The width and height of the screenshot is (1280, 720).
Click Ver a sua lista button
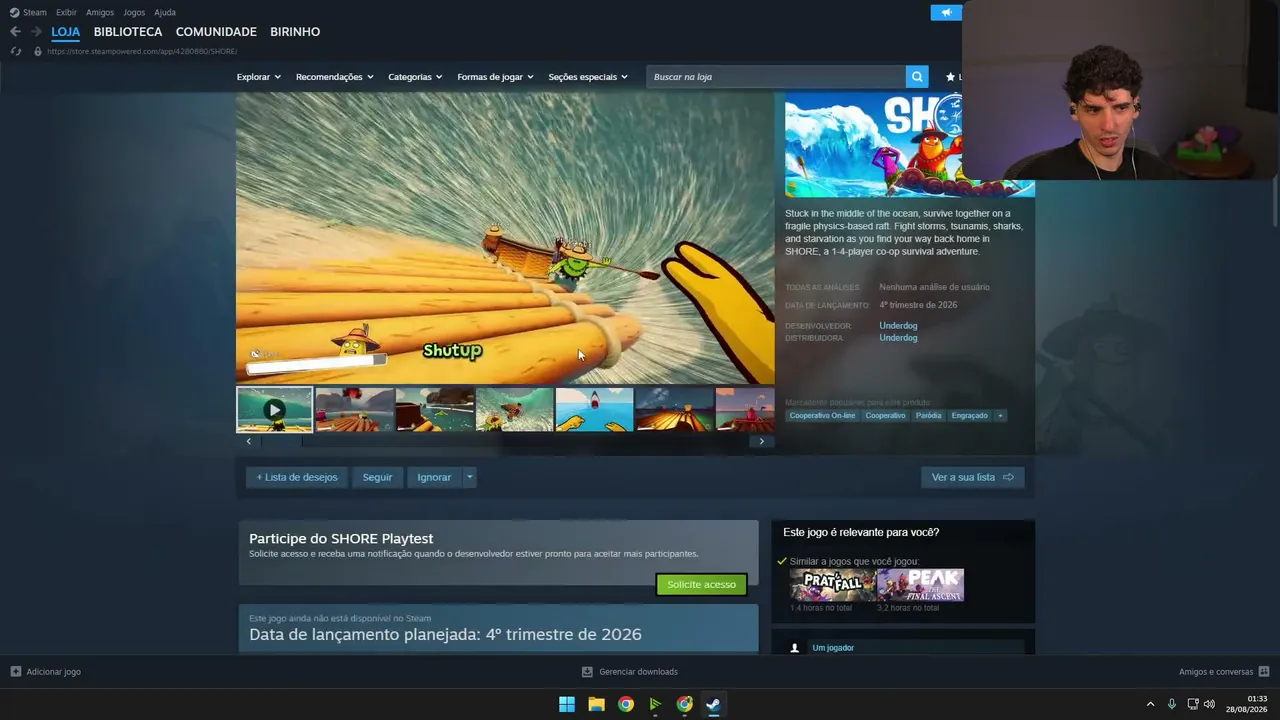tap(973, 477)
